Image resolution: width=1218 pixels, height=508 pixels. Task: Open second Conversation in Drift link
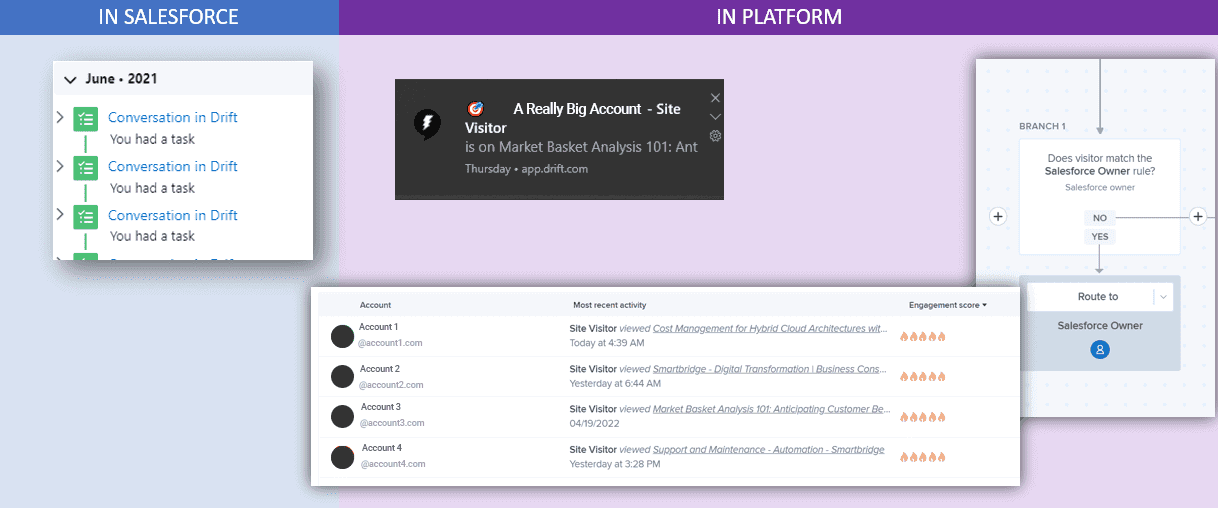(173, 166)
